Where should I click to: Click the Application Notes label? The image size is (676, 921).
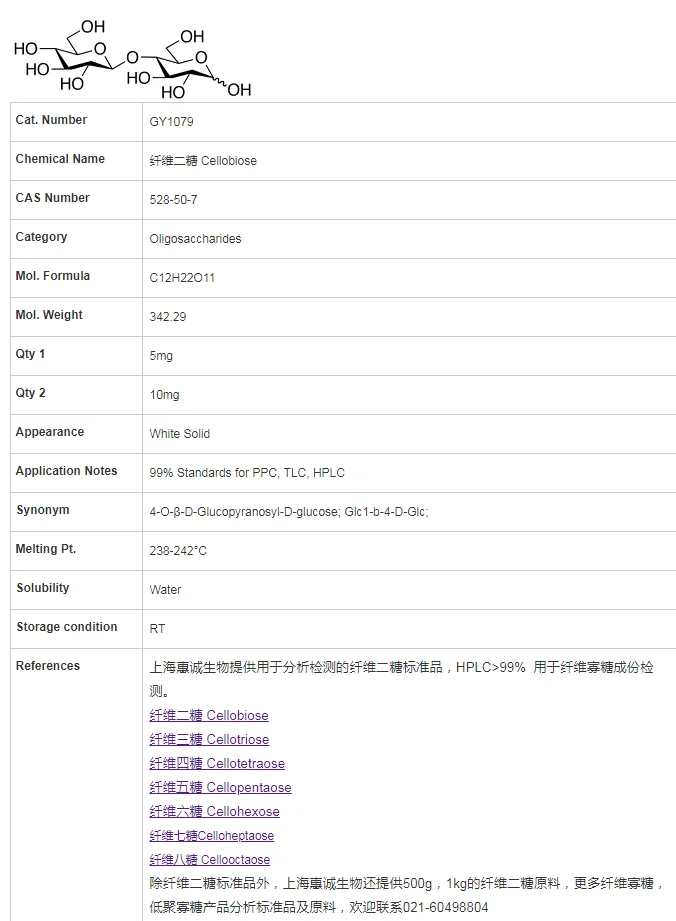(66, 470)
